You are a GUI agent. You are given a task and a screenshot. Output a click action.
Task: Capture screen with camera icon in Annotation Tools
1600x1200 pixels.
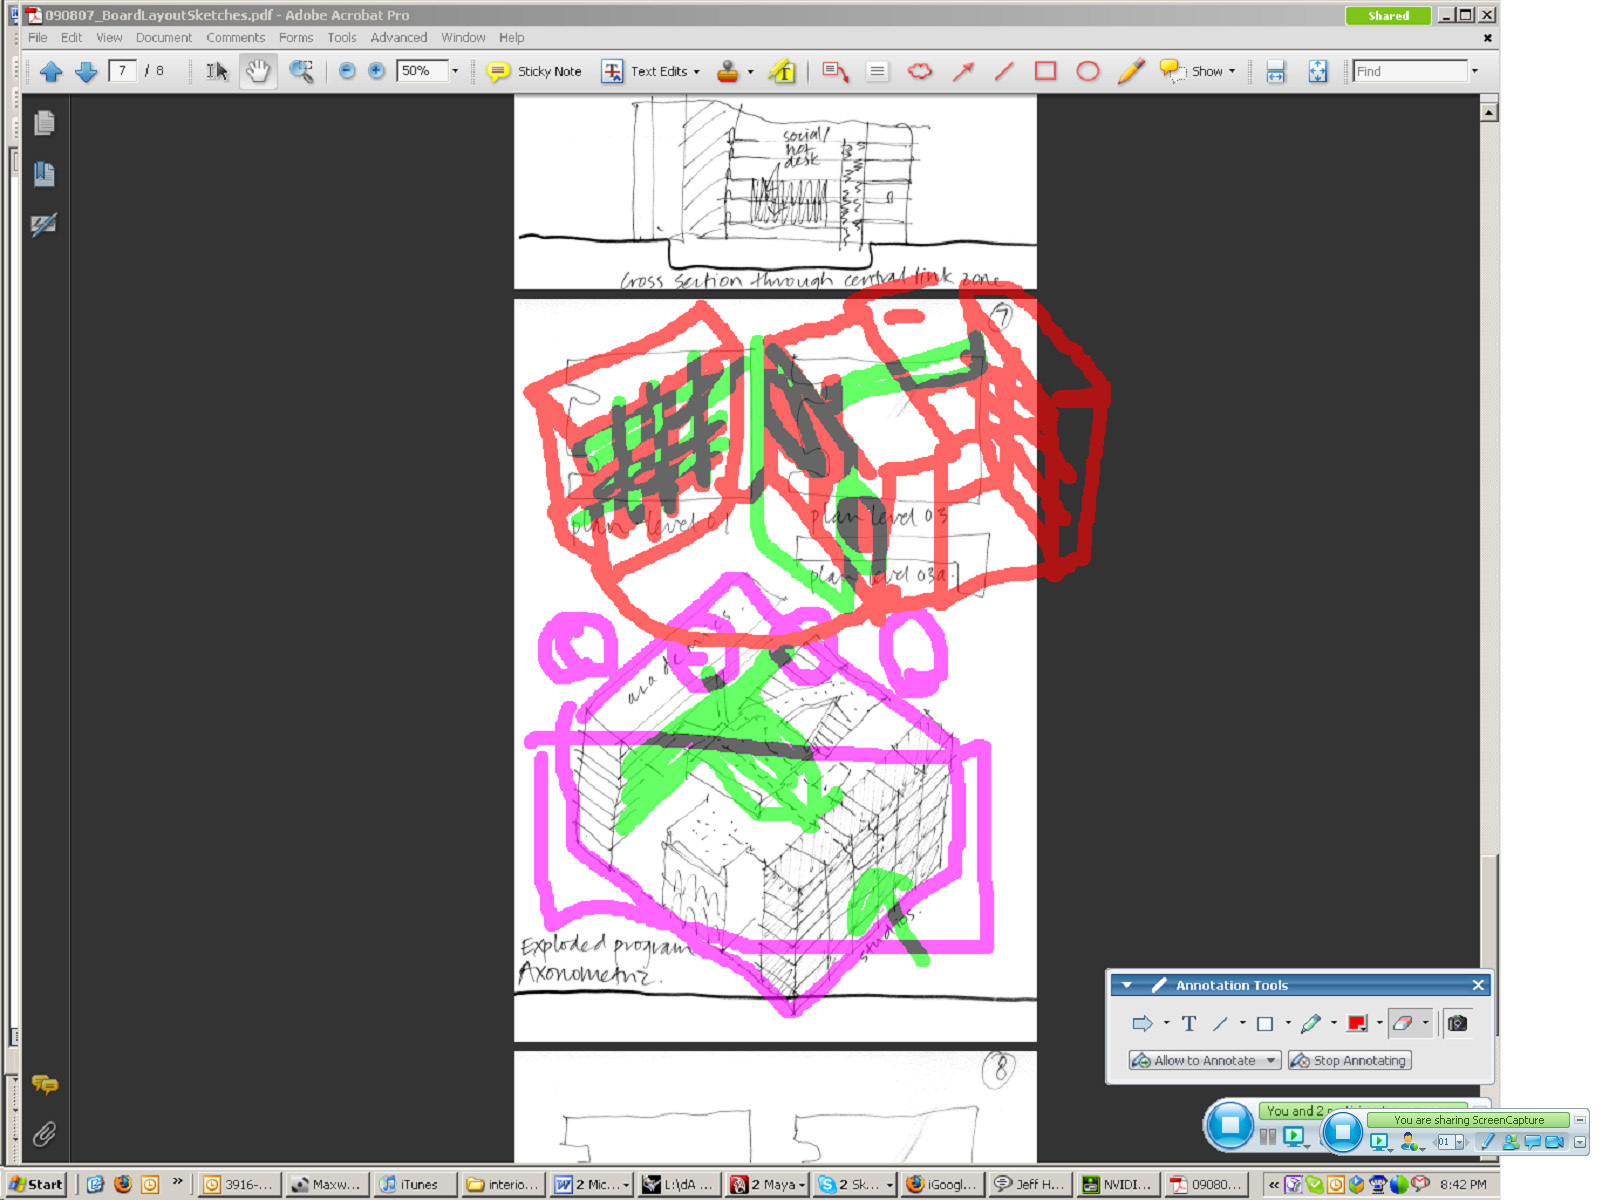[1458, 1023]
